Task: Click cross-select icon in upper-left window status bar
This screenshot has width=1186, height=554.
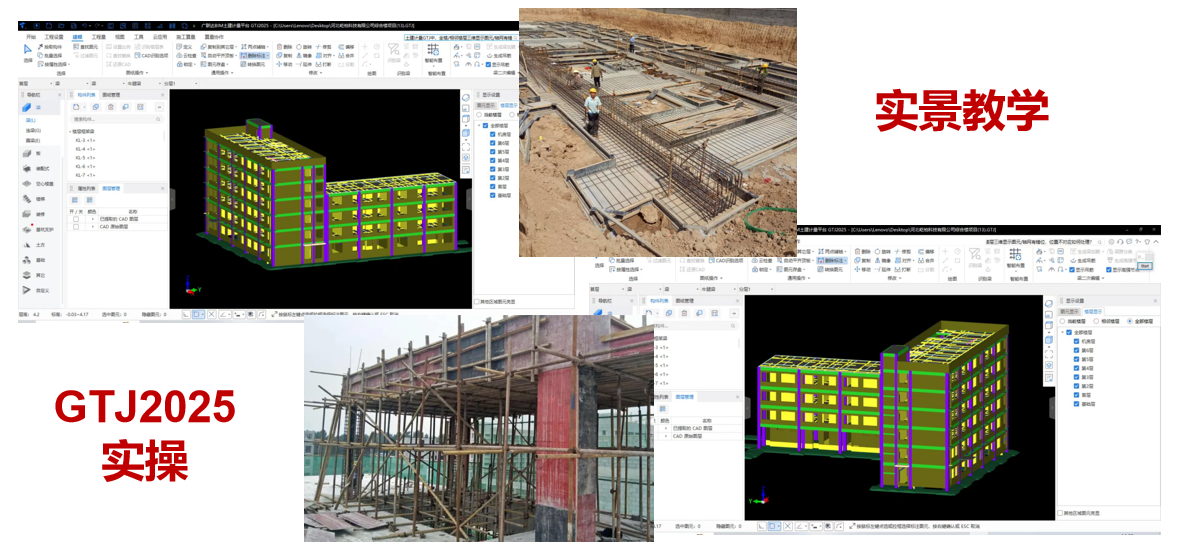Action: pos(211,314)
